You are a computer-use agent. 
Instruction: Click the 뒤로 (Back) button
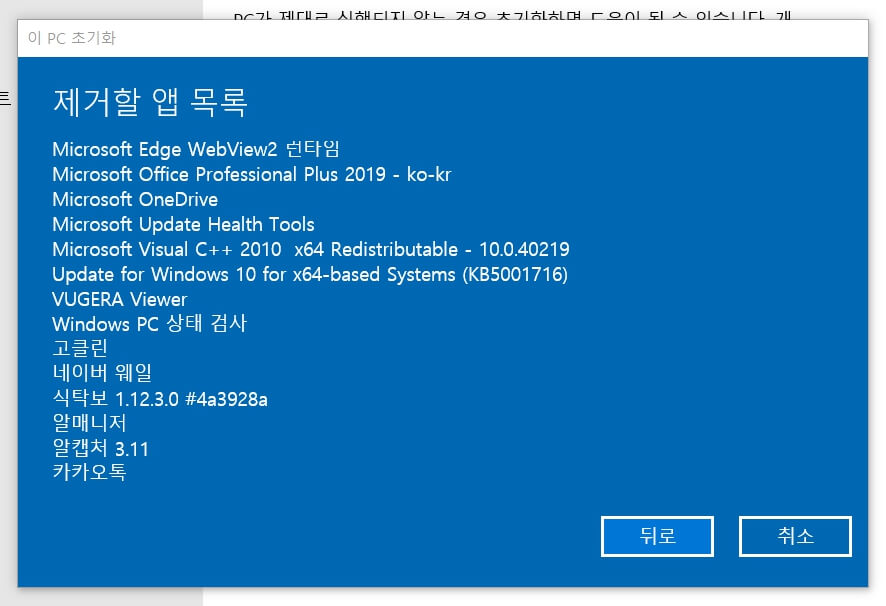tap(657, 536)
